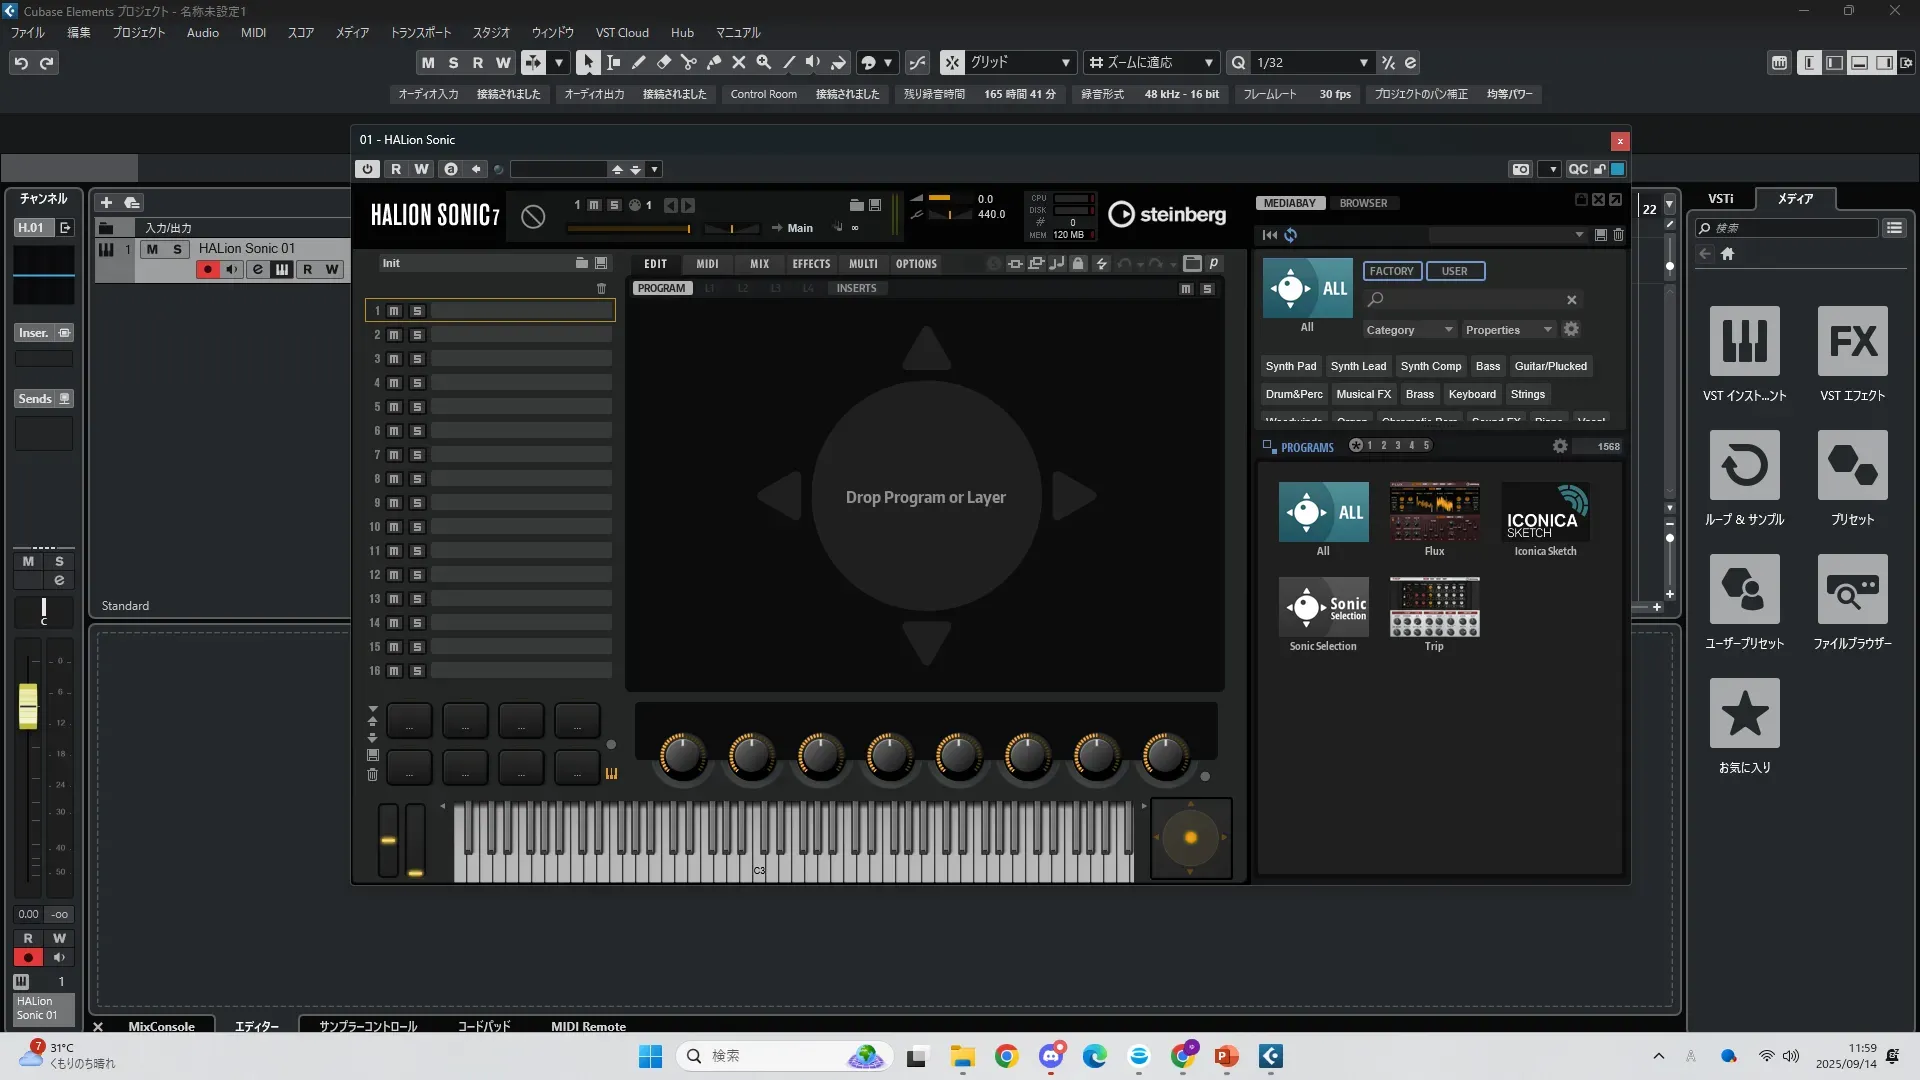Select the Draw pencil tool
The width and height of the screenshot is (1920, 1080).
(x=639, y=62)
